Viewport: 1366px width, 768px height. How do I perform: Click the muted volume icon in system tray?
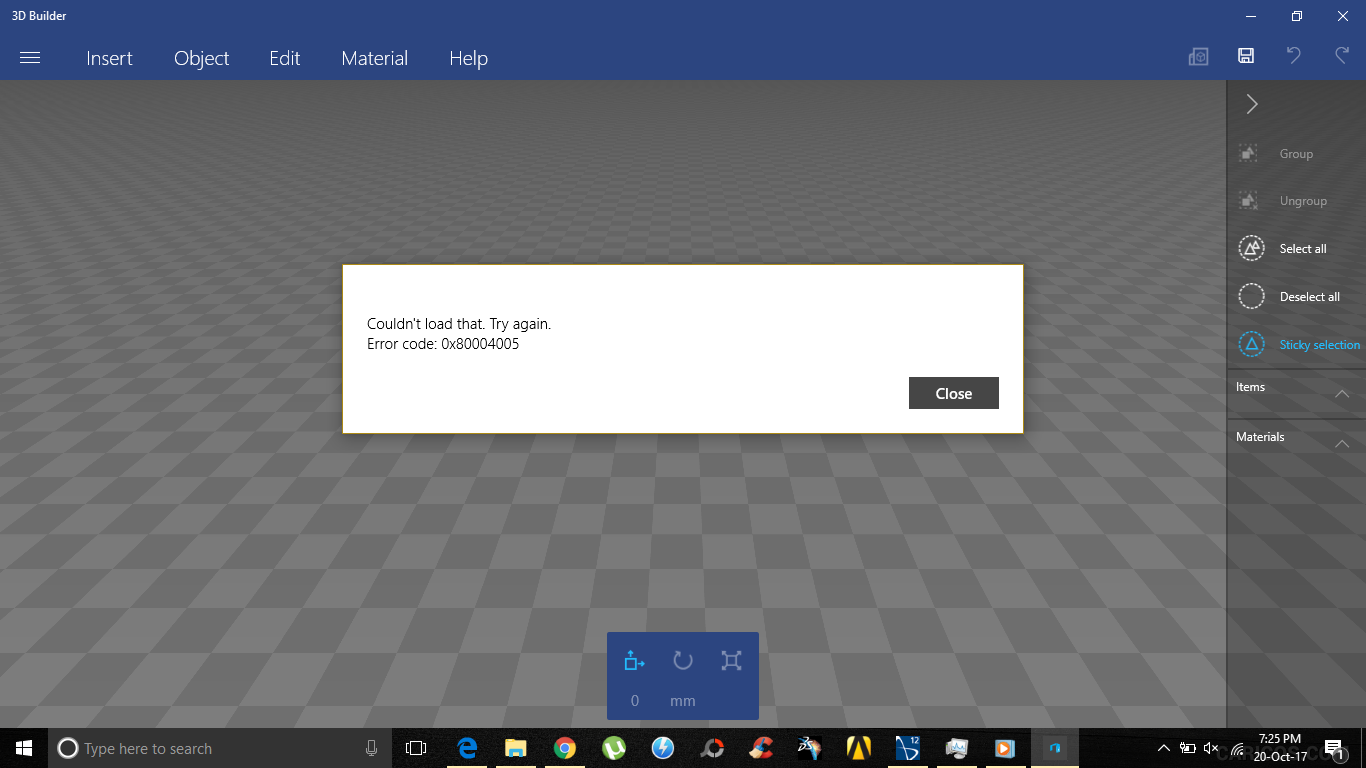click(1212, 748)
